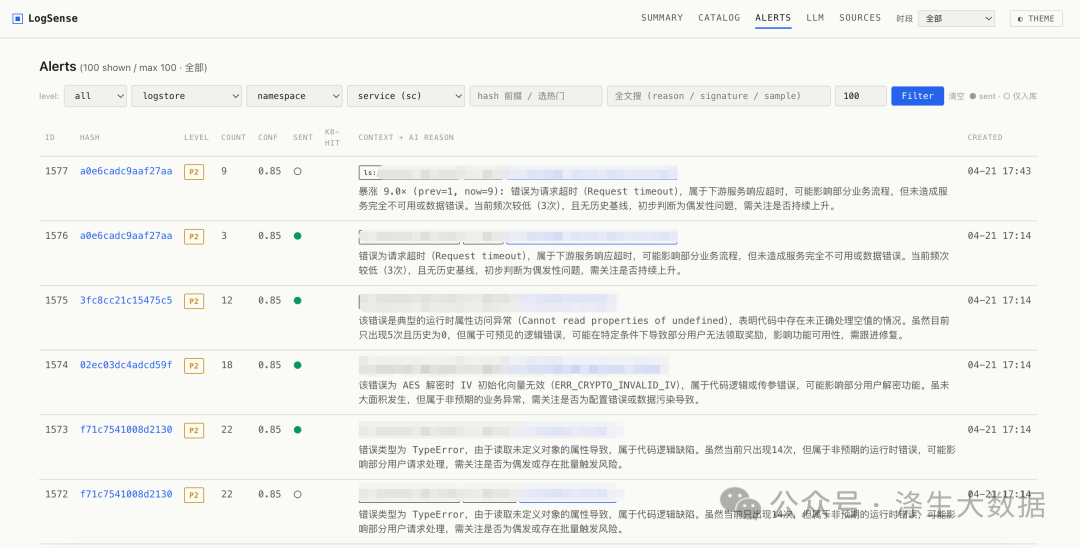This screenshot has height=548, width=1080.
Task: Open the SUMMARY tab
Action: tap(662, 18)
